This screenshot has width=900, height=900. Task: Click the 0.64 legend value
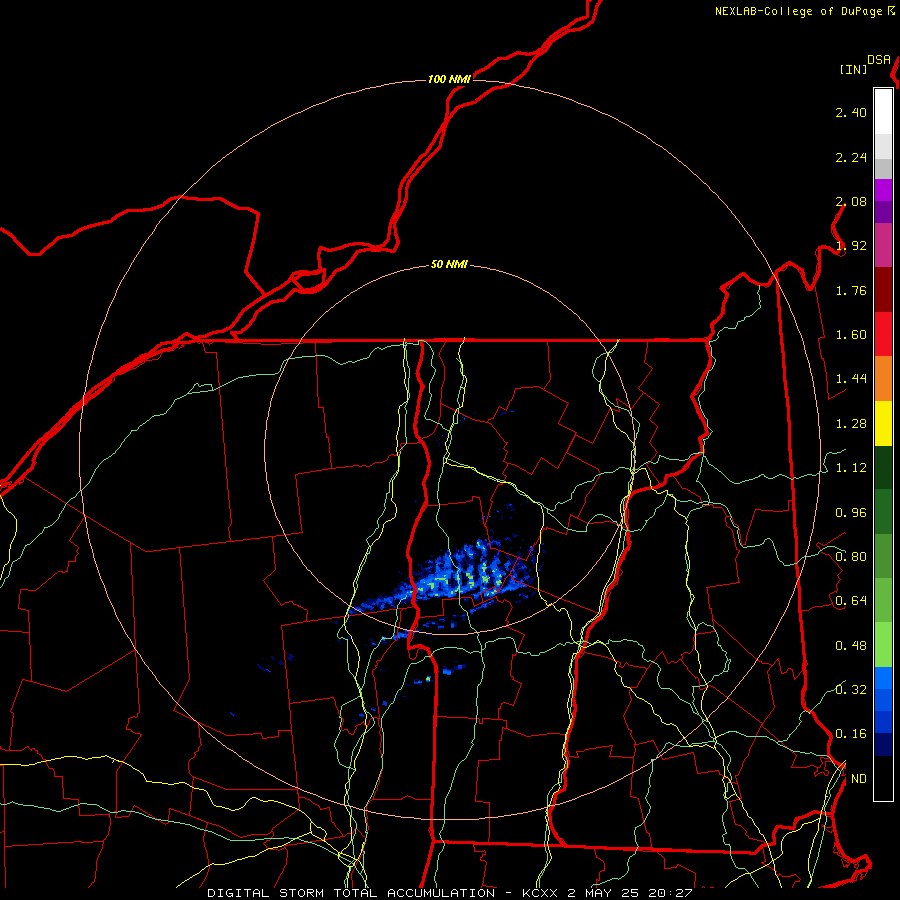(851, 601)
